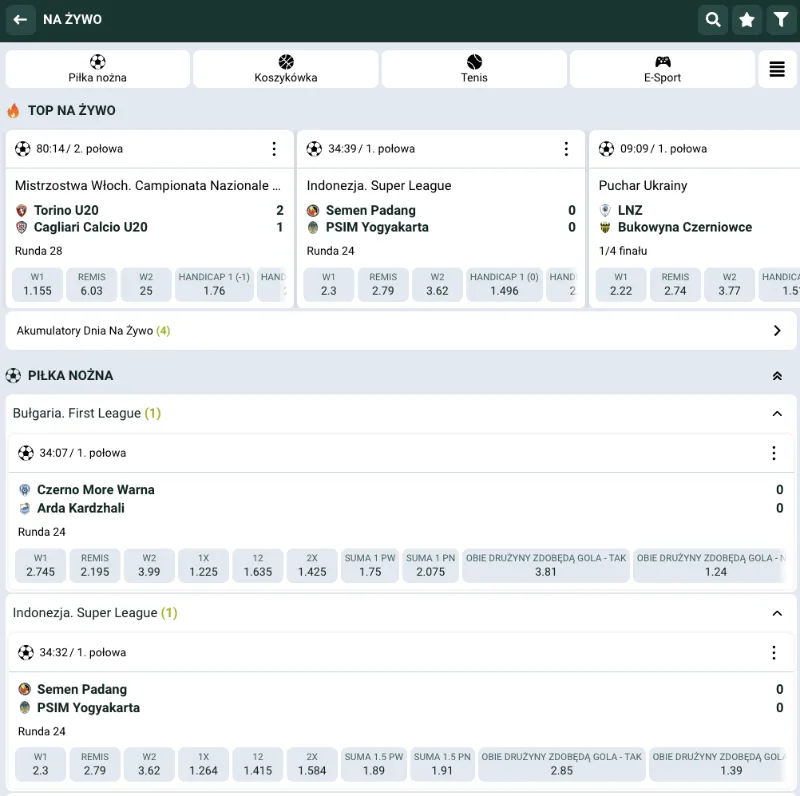Open three-dot menu on Czerno More Warna match
The image size is (800, 796).
(773, 453)
